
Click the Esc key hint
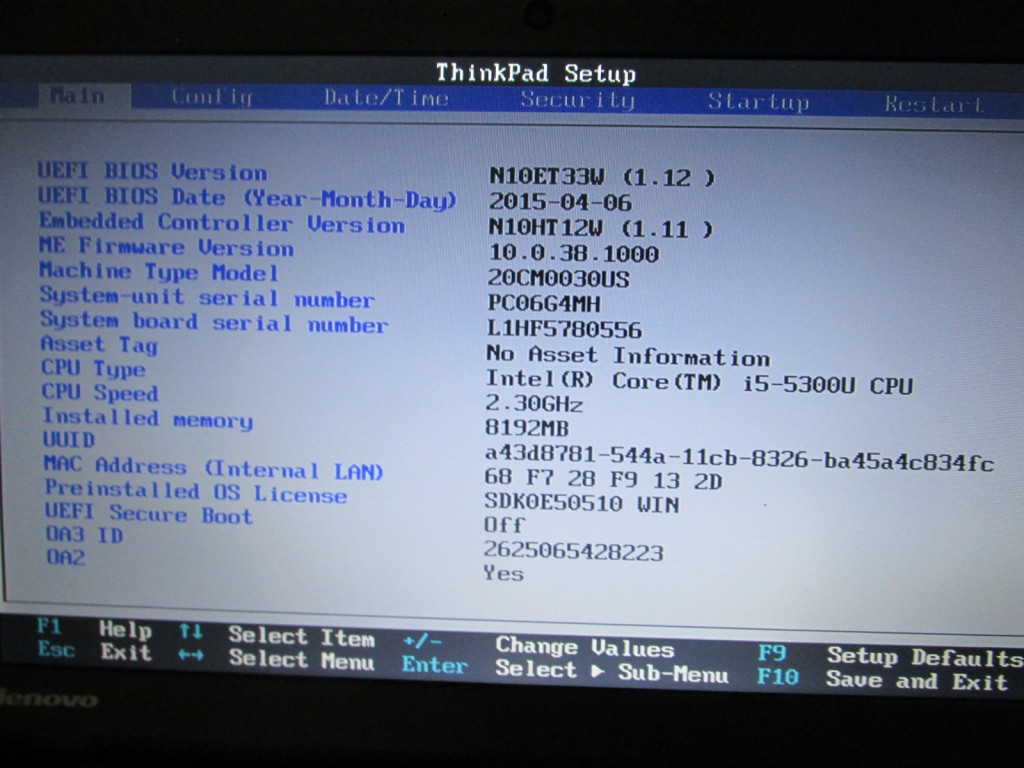coord(56,650)
